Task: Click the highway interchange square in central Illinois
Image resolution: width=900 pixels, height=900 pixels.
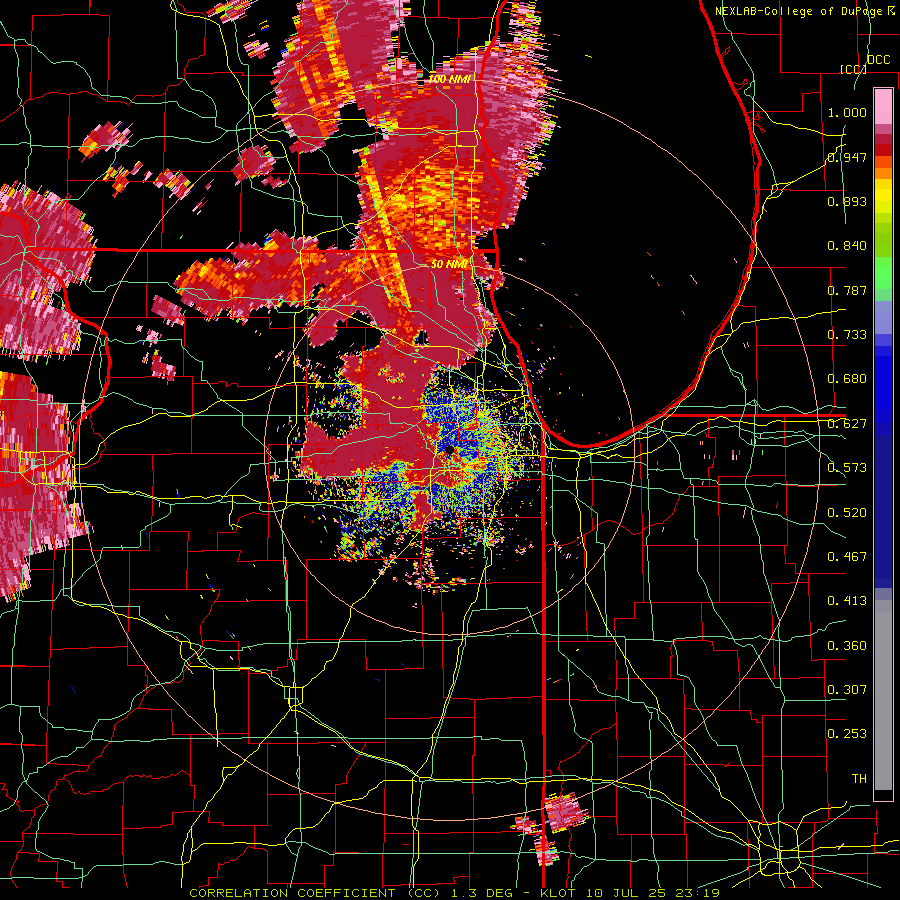Action: (x=294, y=695)
